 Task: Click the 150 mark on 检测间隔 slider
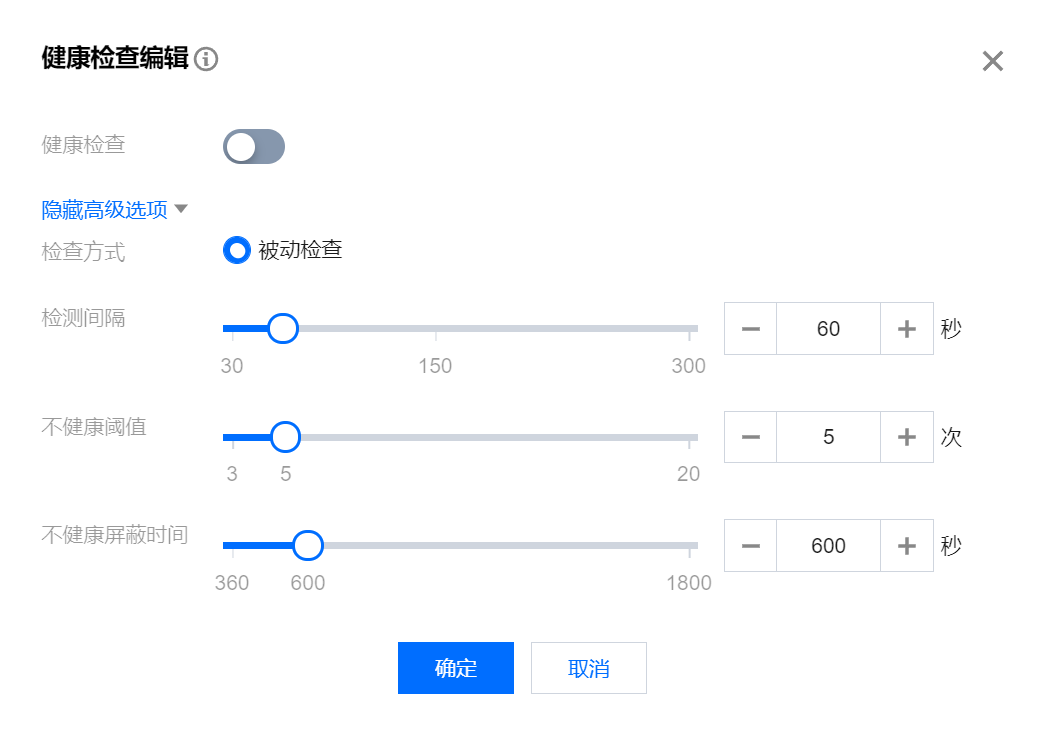435,366
